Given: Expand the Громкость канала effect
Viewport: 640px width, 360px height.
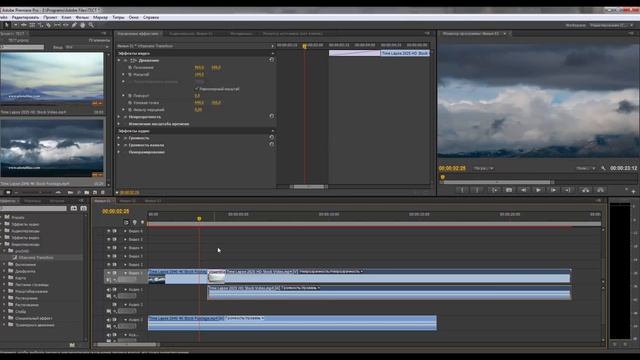Looking at the screenshot, I should 119,145.
